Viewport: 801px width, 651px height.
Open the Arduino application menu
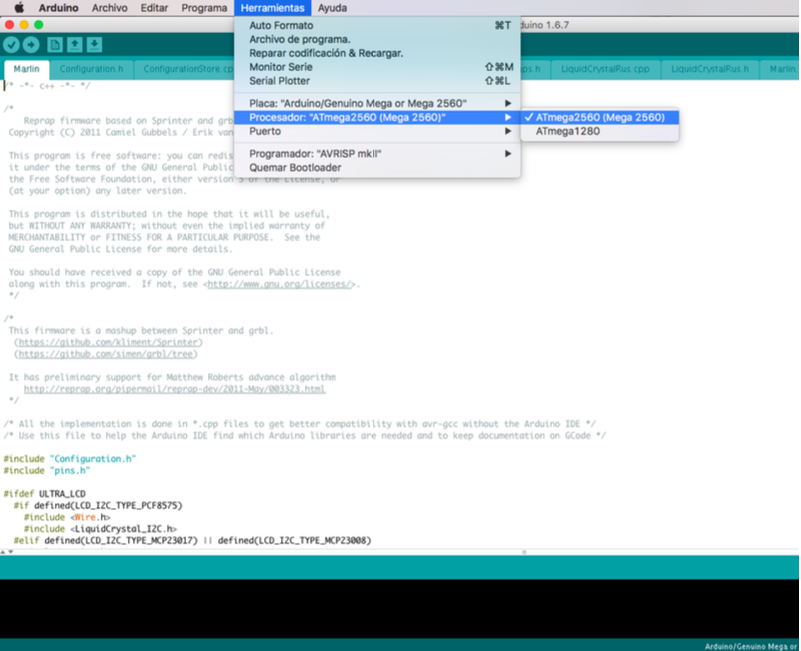58,8
